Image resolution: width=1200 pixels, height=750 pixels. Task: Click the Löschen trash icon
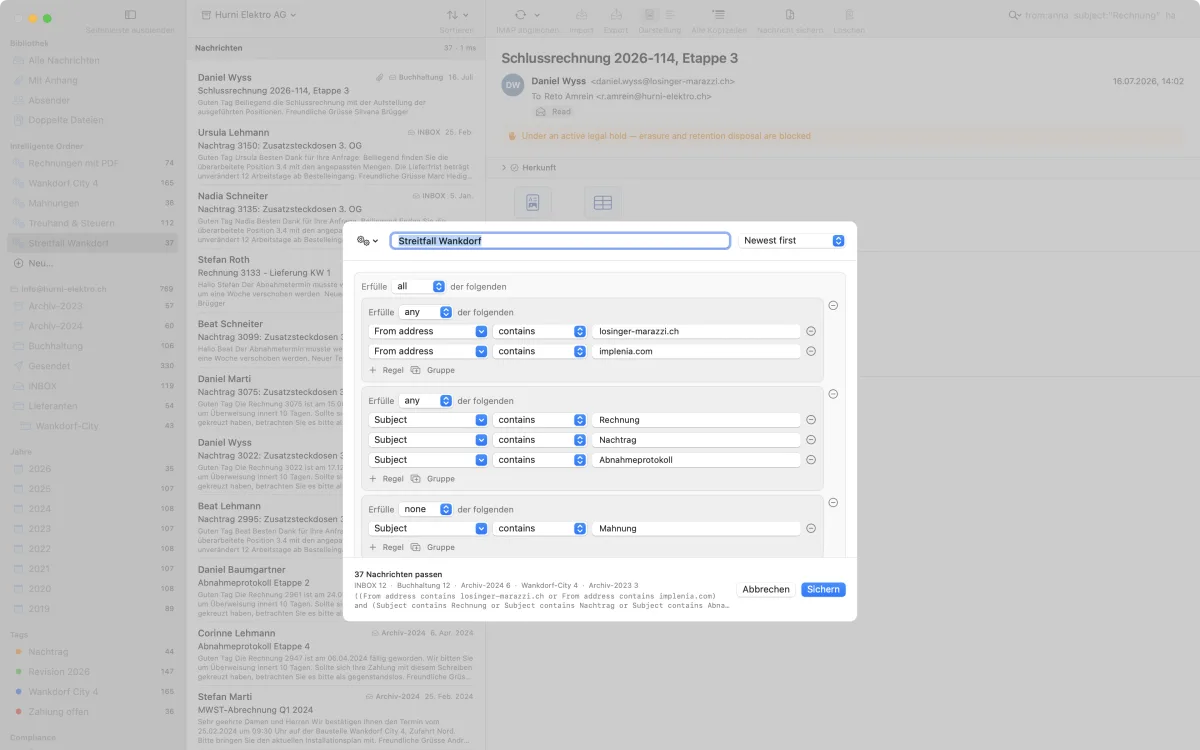pyautogui.click(x=849, y=15)
